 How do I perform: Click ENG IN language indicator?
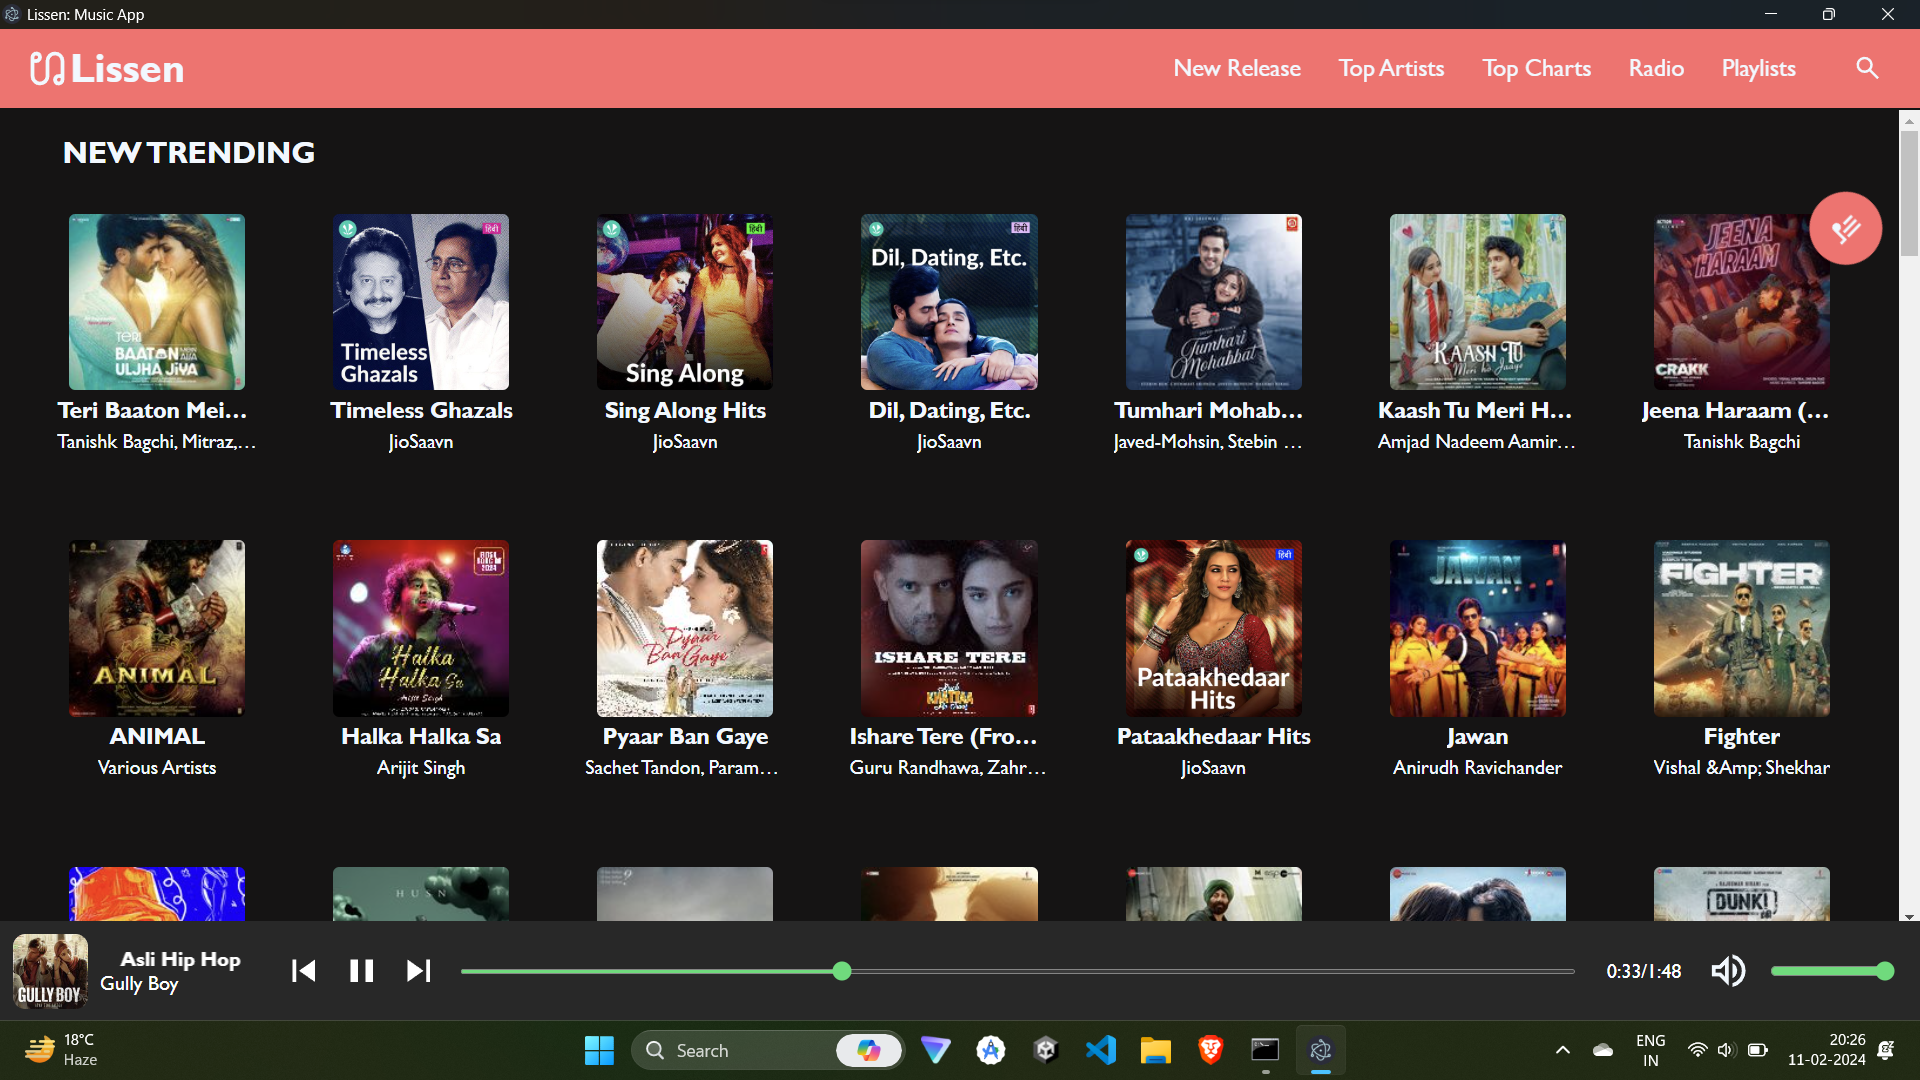tap(1650, 1050)
